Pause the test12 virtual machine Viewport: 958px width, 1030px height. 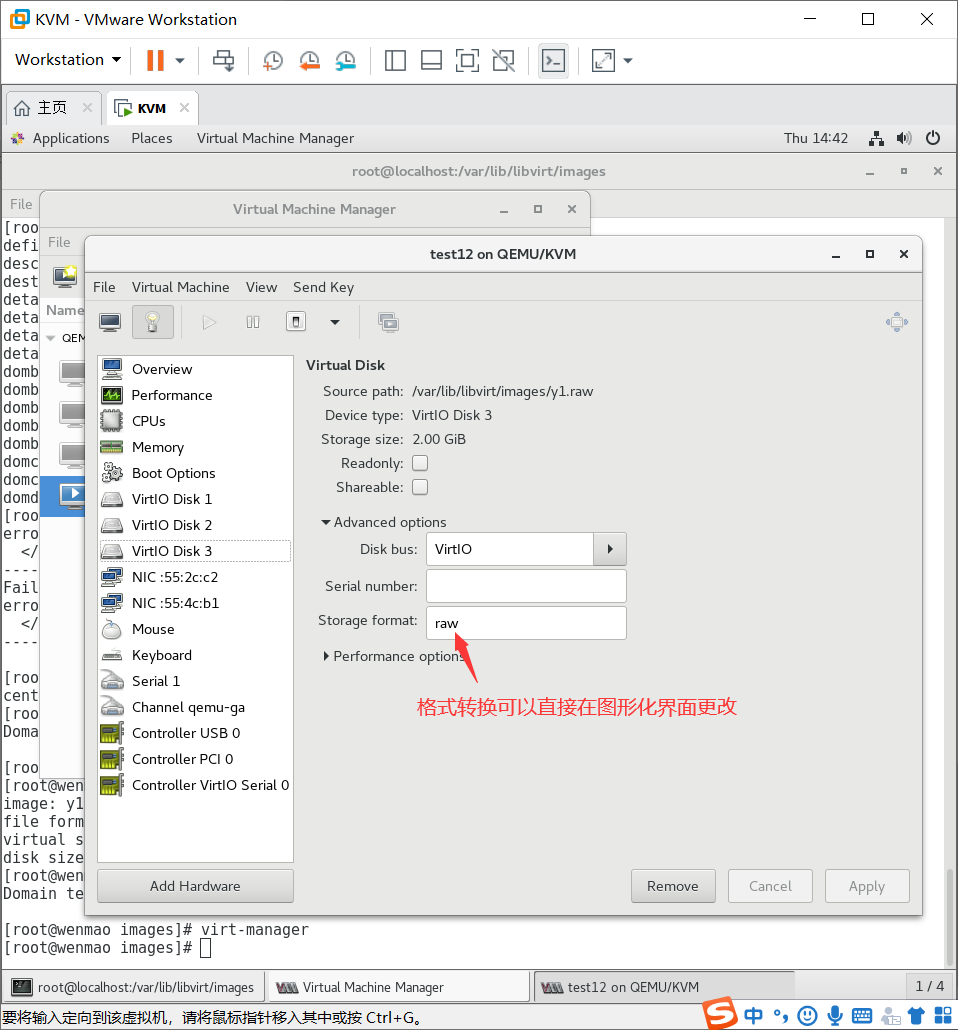253,322
